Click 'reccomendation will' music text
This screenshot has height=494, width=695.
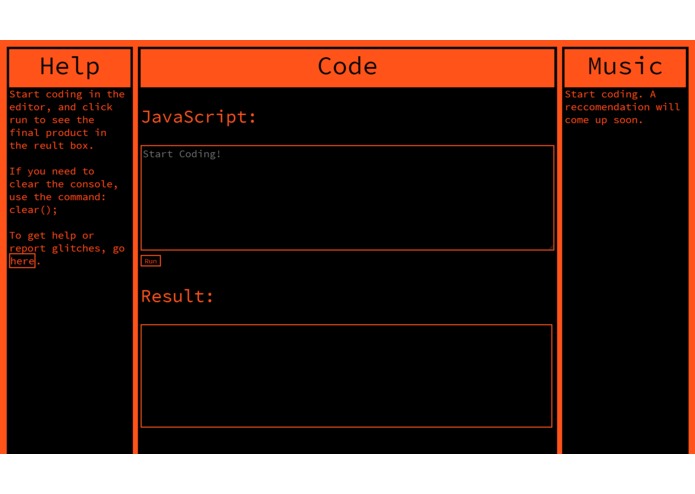point(622,107)
